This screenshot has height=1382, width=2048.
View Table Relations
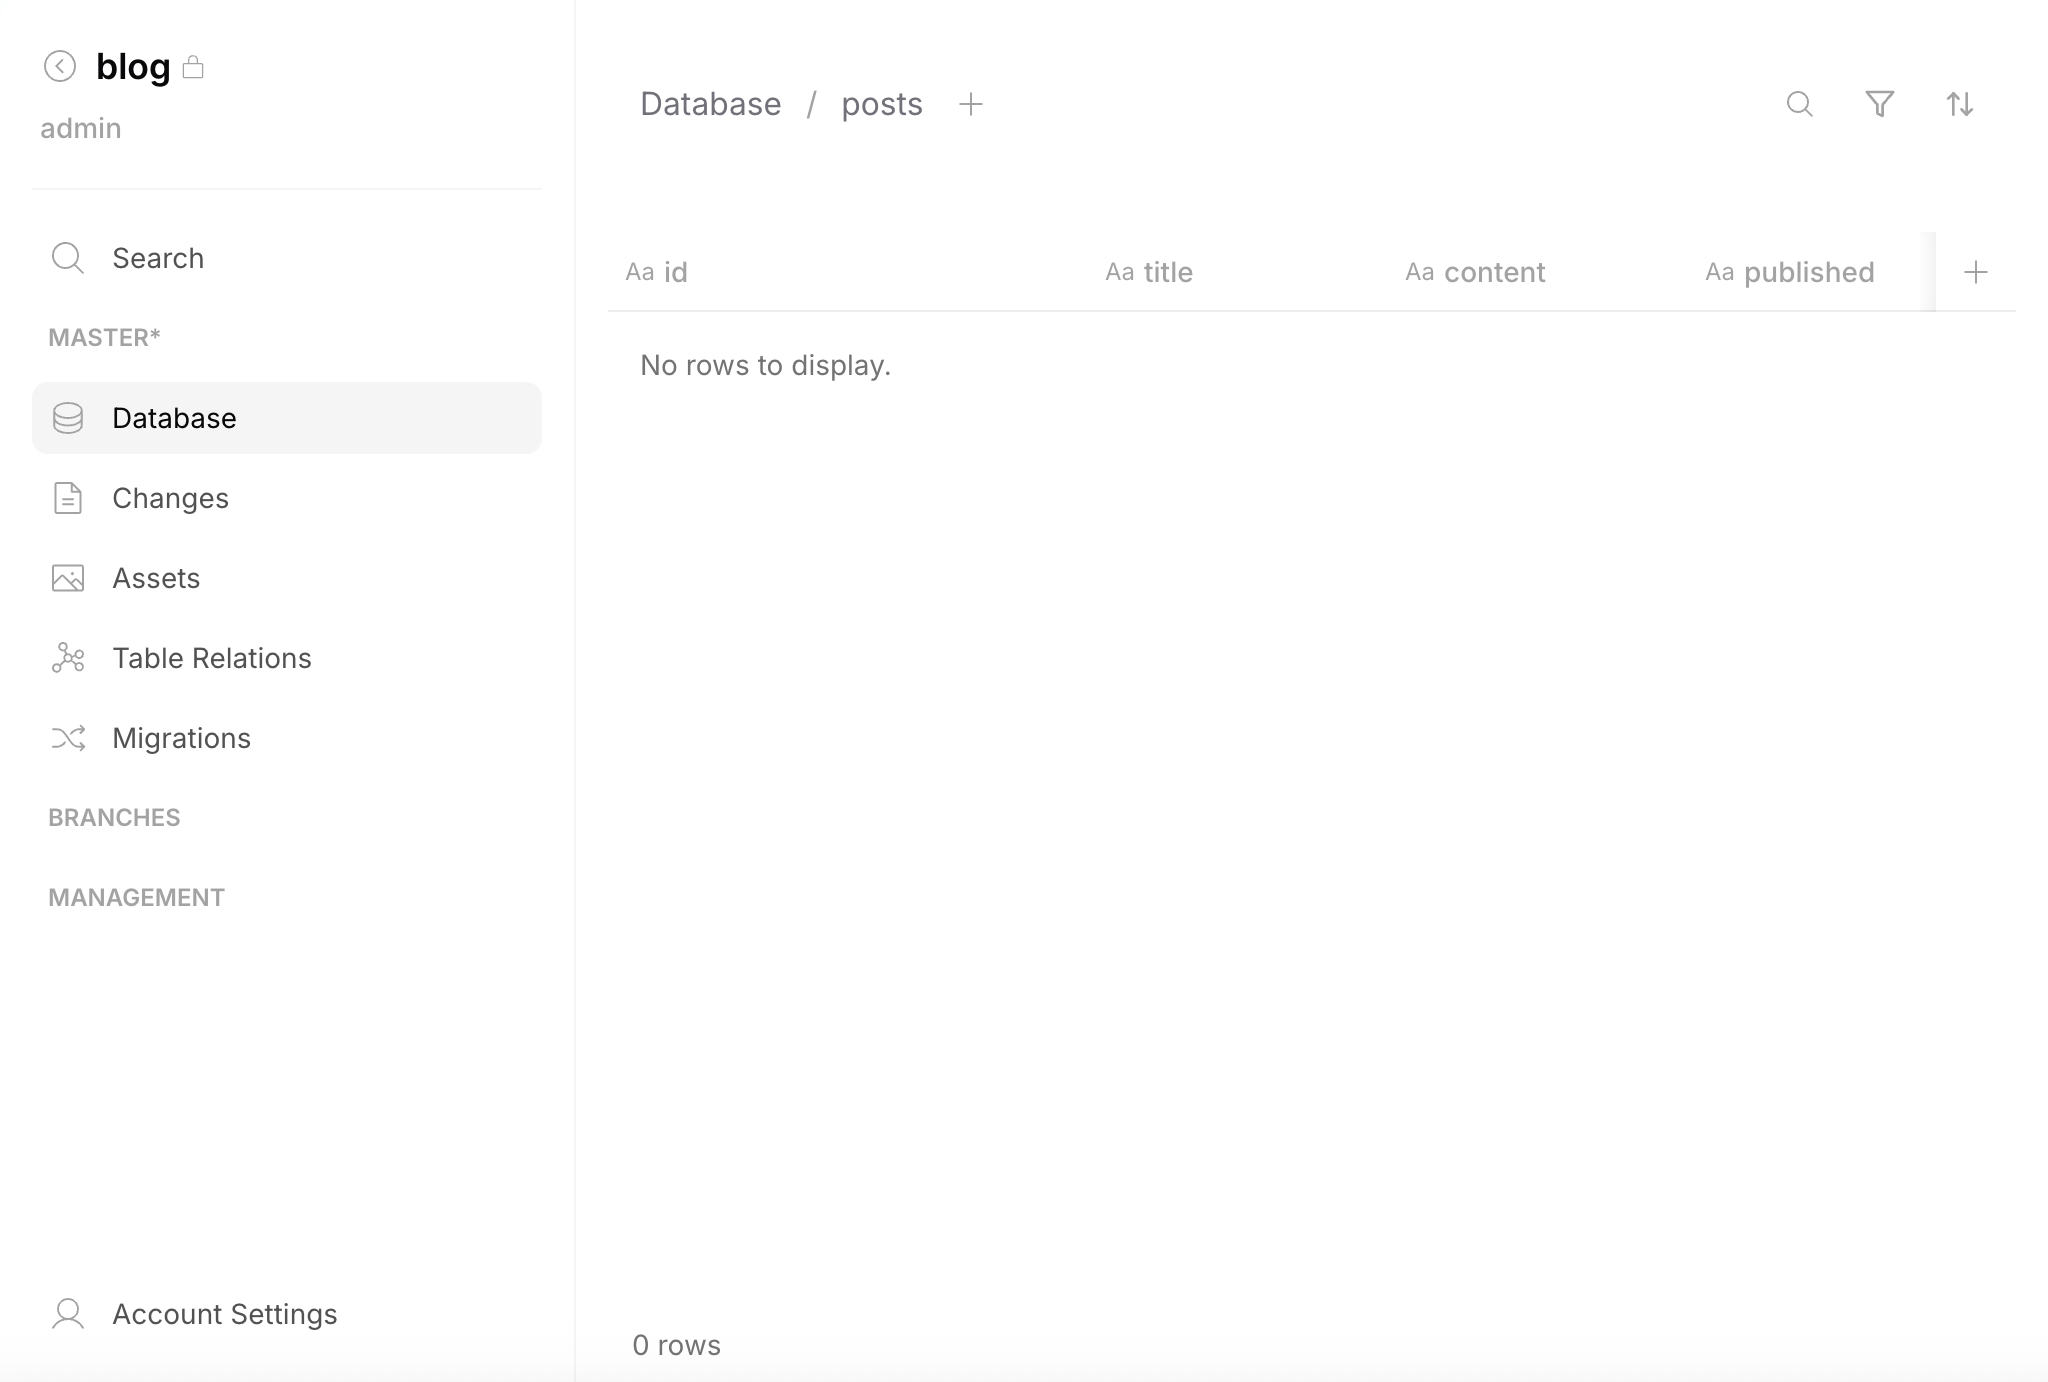211,657
